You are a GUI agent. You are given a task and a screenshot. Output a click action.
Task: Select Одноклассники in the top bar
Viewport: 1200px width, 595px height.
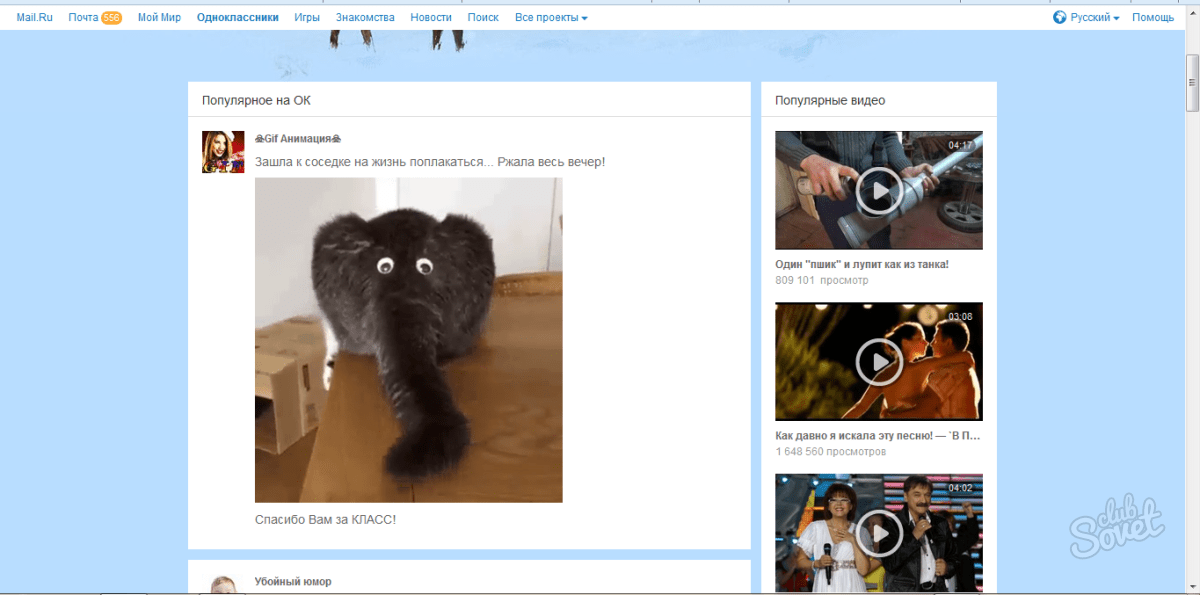pos(238,18)
